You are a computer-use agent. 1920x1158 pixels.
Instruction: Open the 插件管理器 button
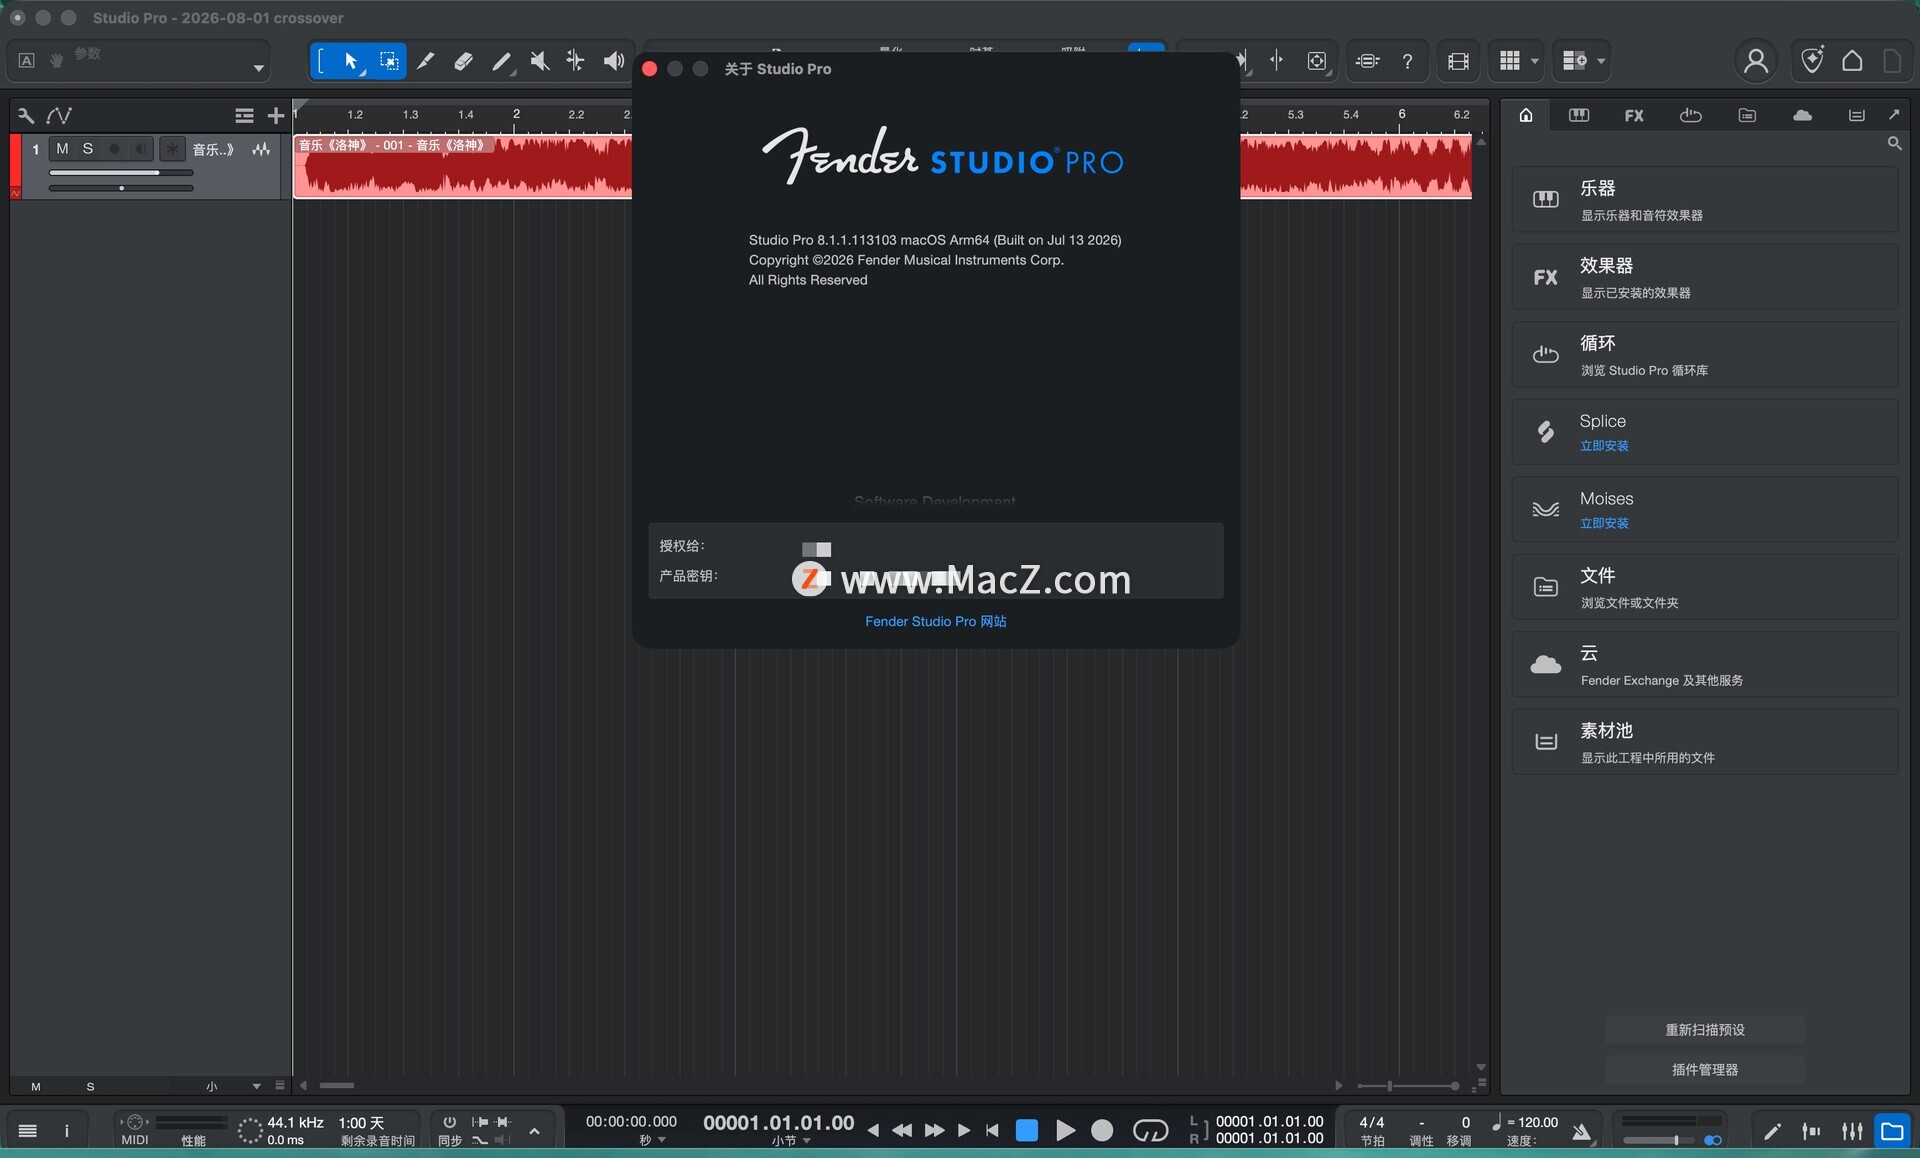pyautogui.click(x=1705, y=1069)
